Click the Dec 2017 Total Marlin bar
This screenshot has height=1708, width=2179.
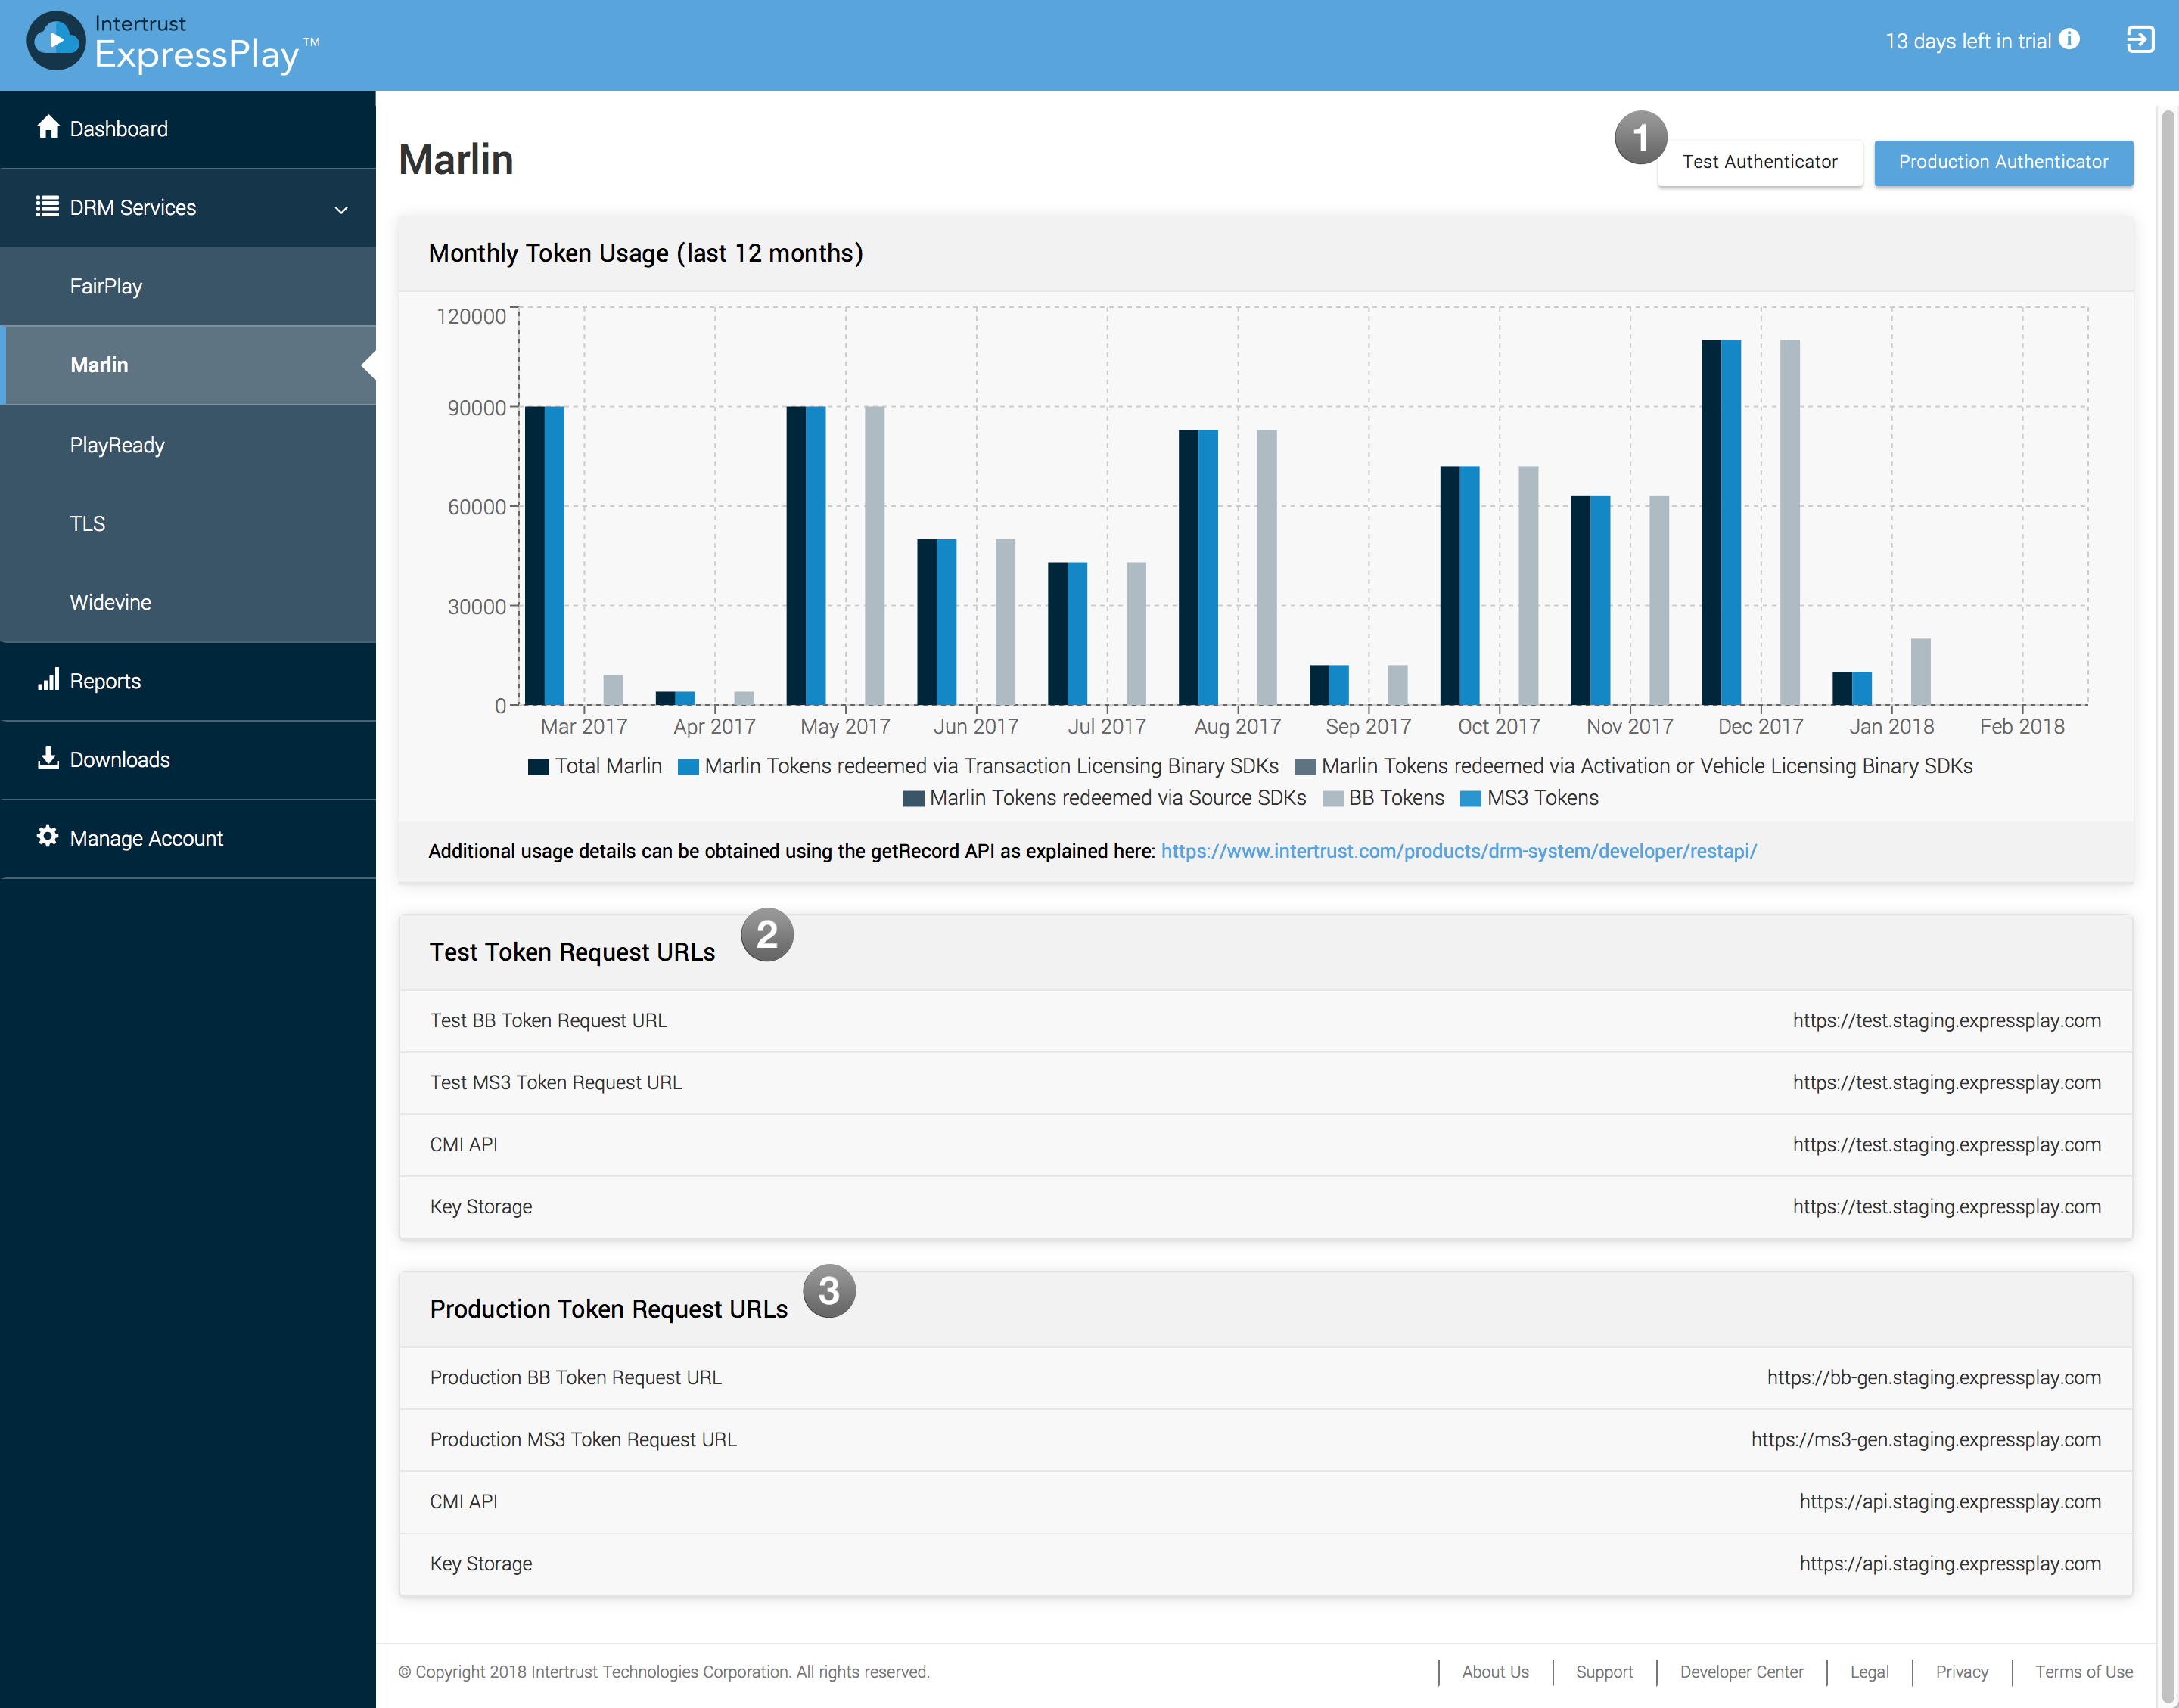click(x=1711, y=522)
